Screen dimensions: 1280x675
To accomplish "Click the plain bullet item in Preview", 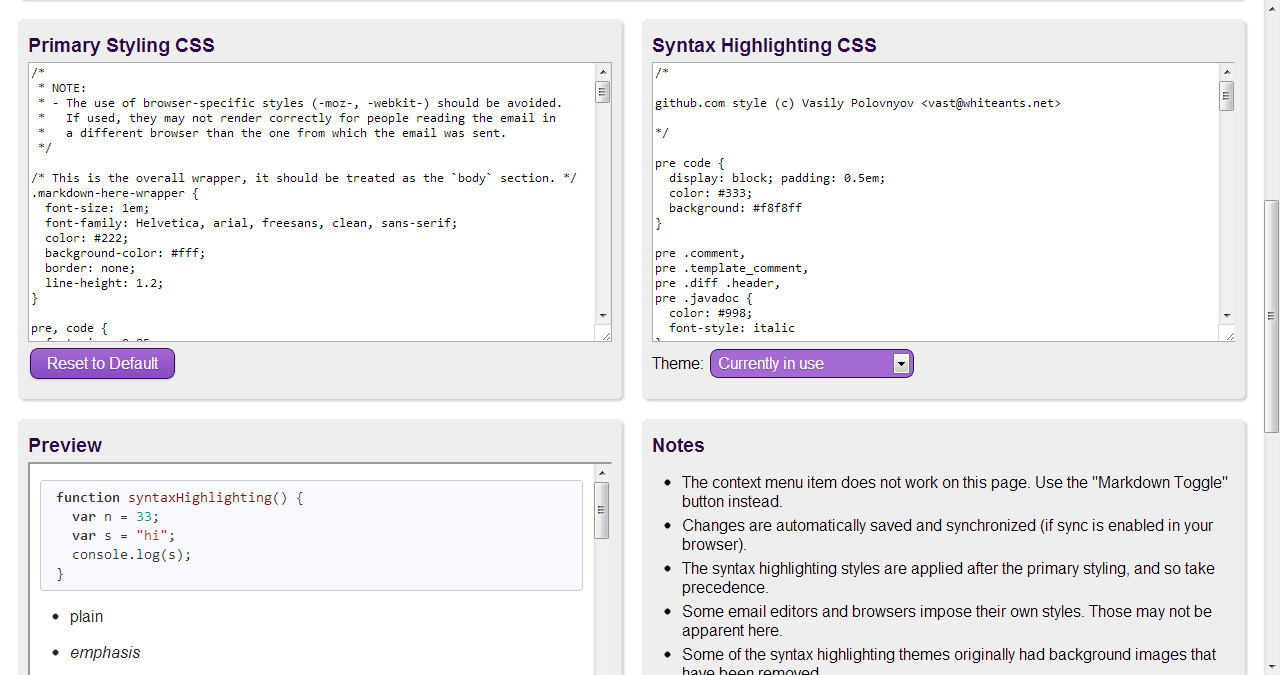I will point(86,617).
